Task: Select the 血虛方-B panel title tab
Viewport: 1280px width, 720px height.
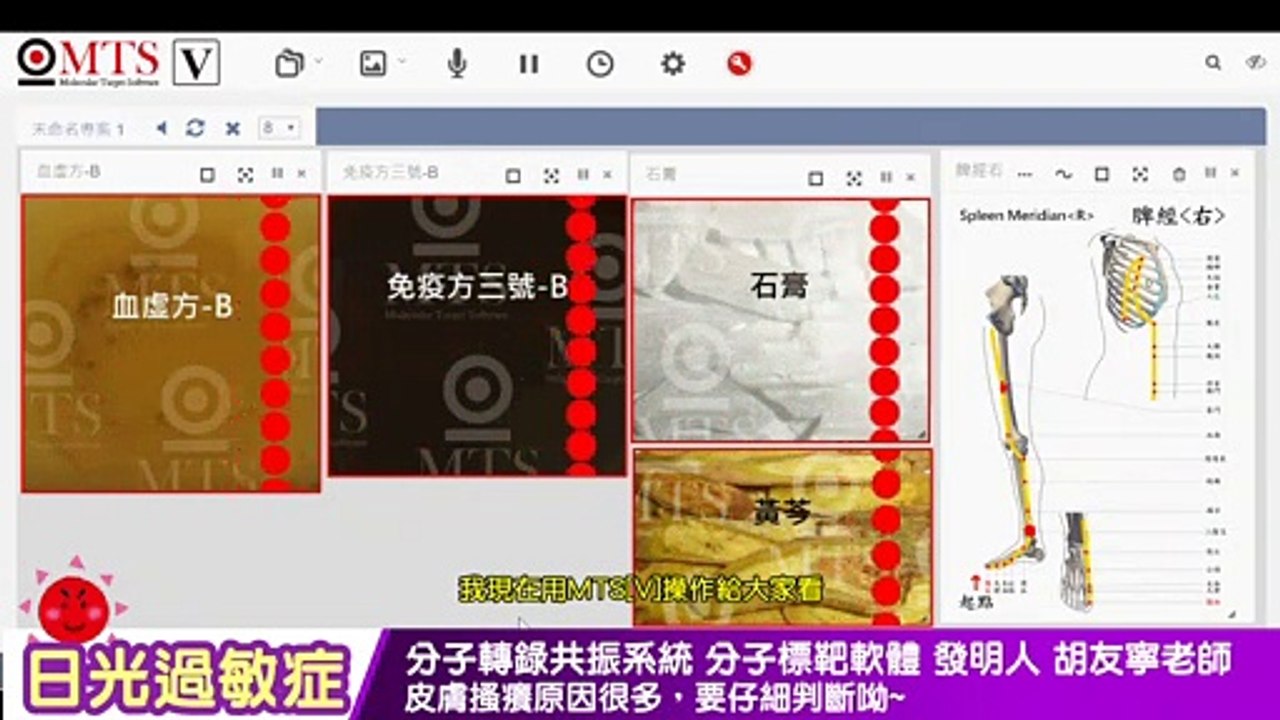Action: tap(68, 172)
